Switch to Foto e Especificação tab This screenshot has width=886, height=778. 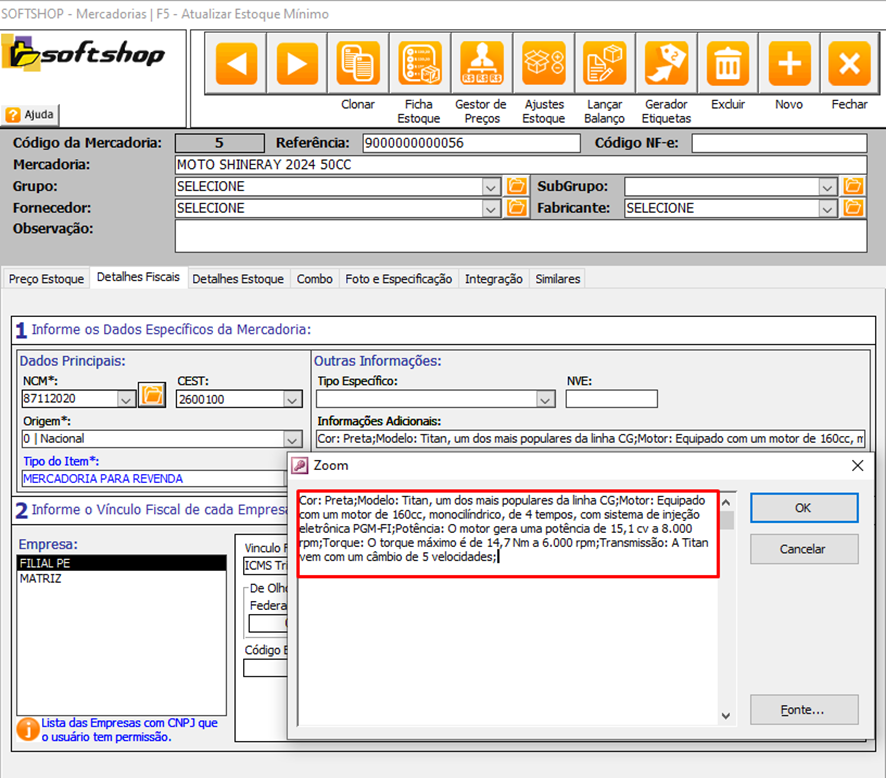[x=398, y=279]
